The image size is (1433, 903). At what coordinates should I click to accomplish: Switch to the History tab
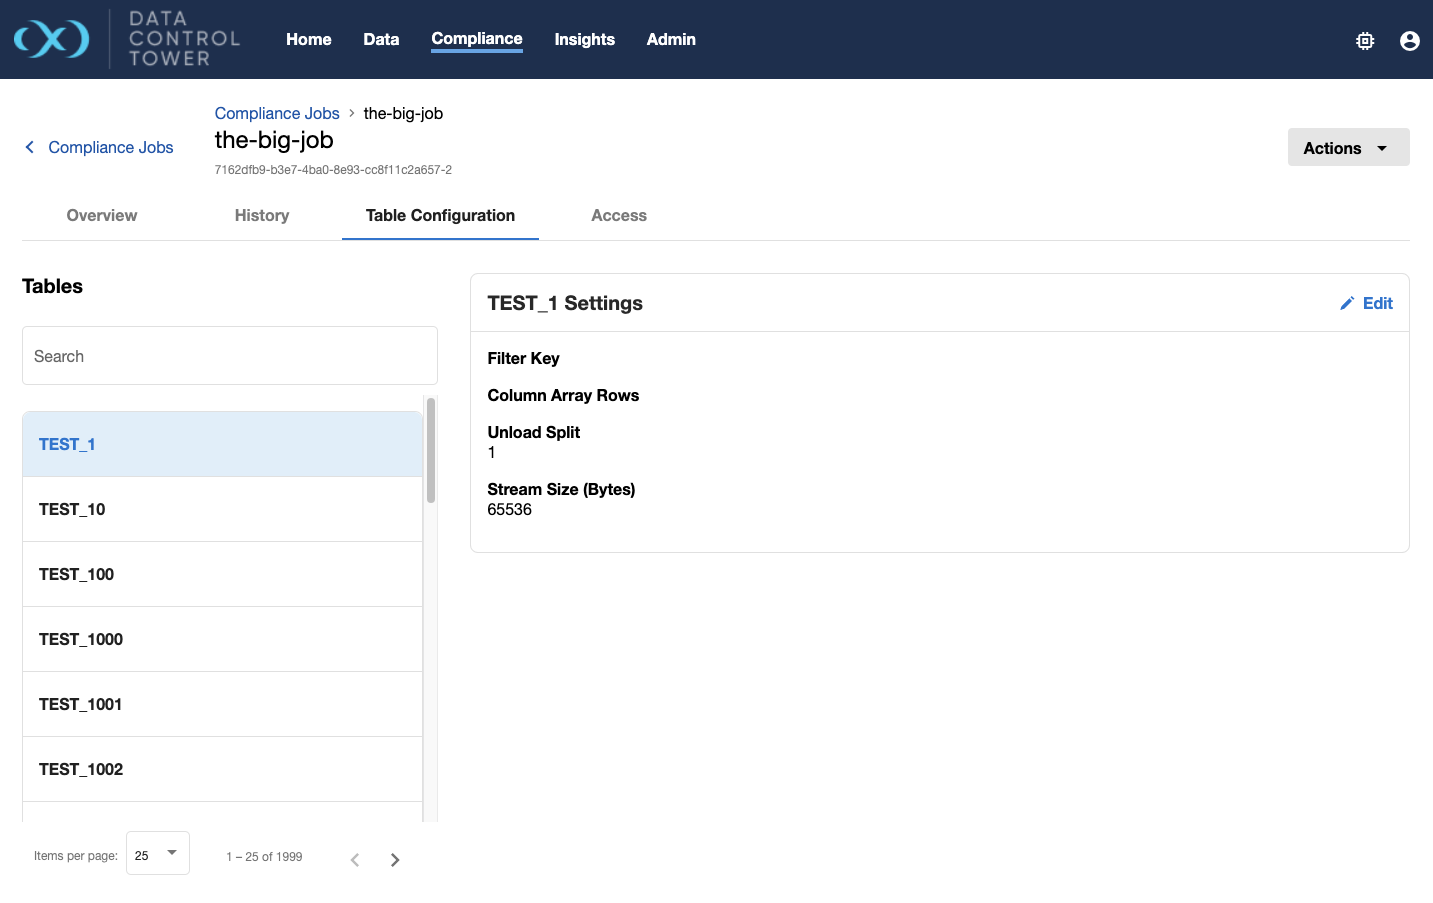pyautogui.click(x=261, y=215)
